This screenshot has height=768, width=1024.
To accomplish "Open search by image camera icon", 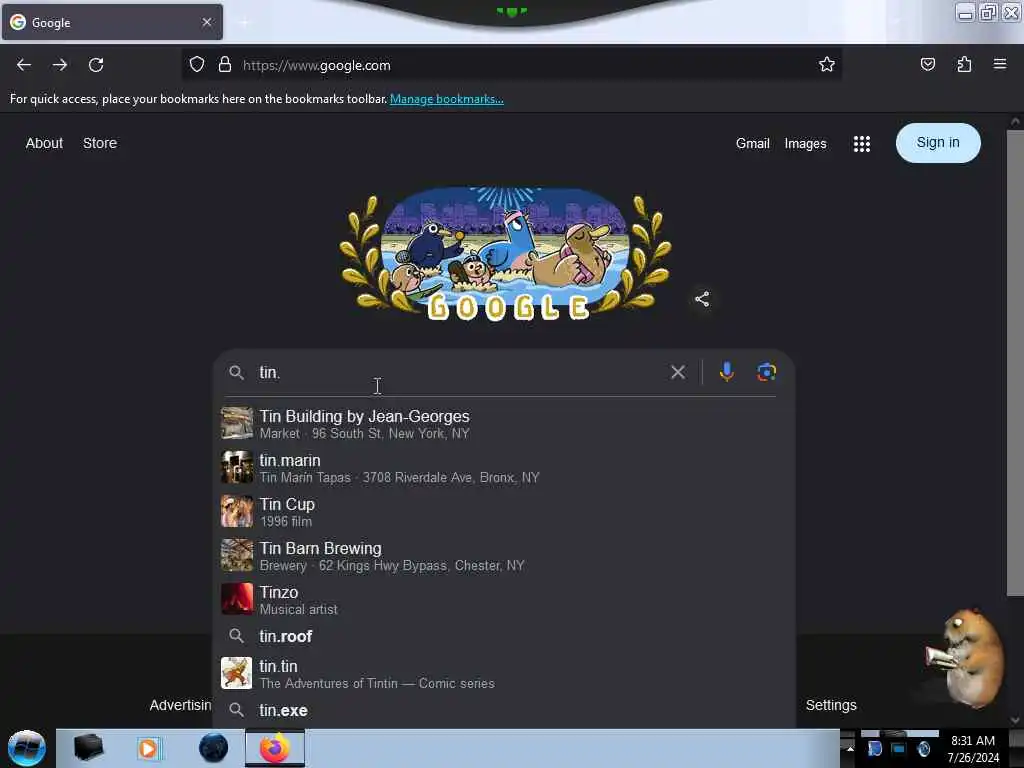I will click(766, 372).
